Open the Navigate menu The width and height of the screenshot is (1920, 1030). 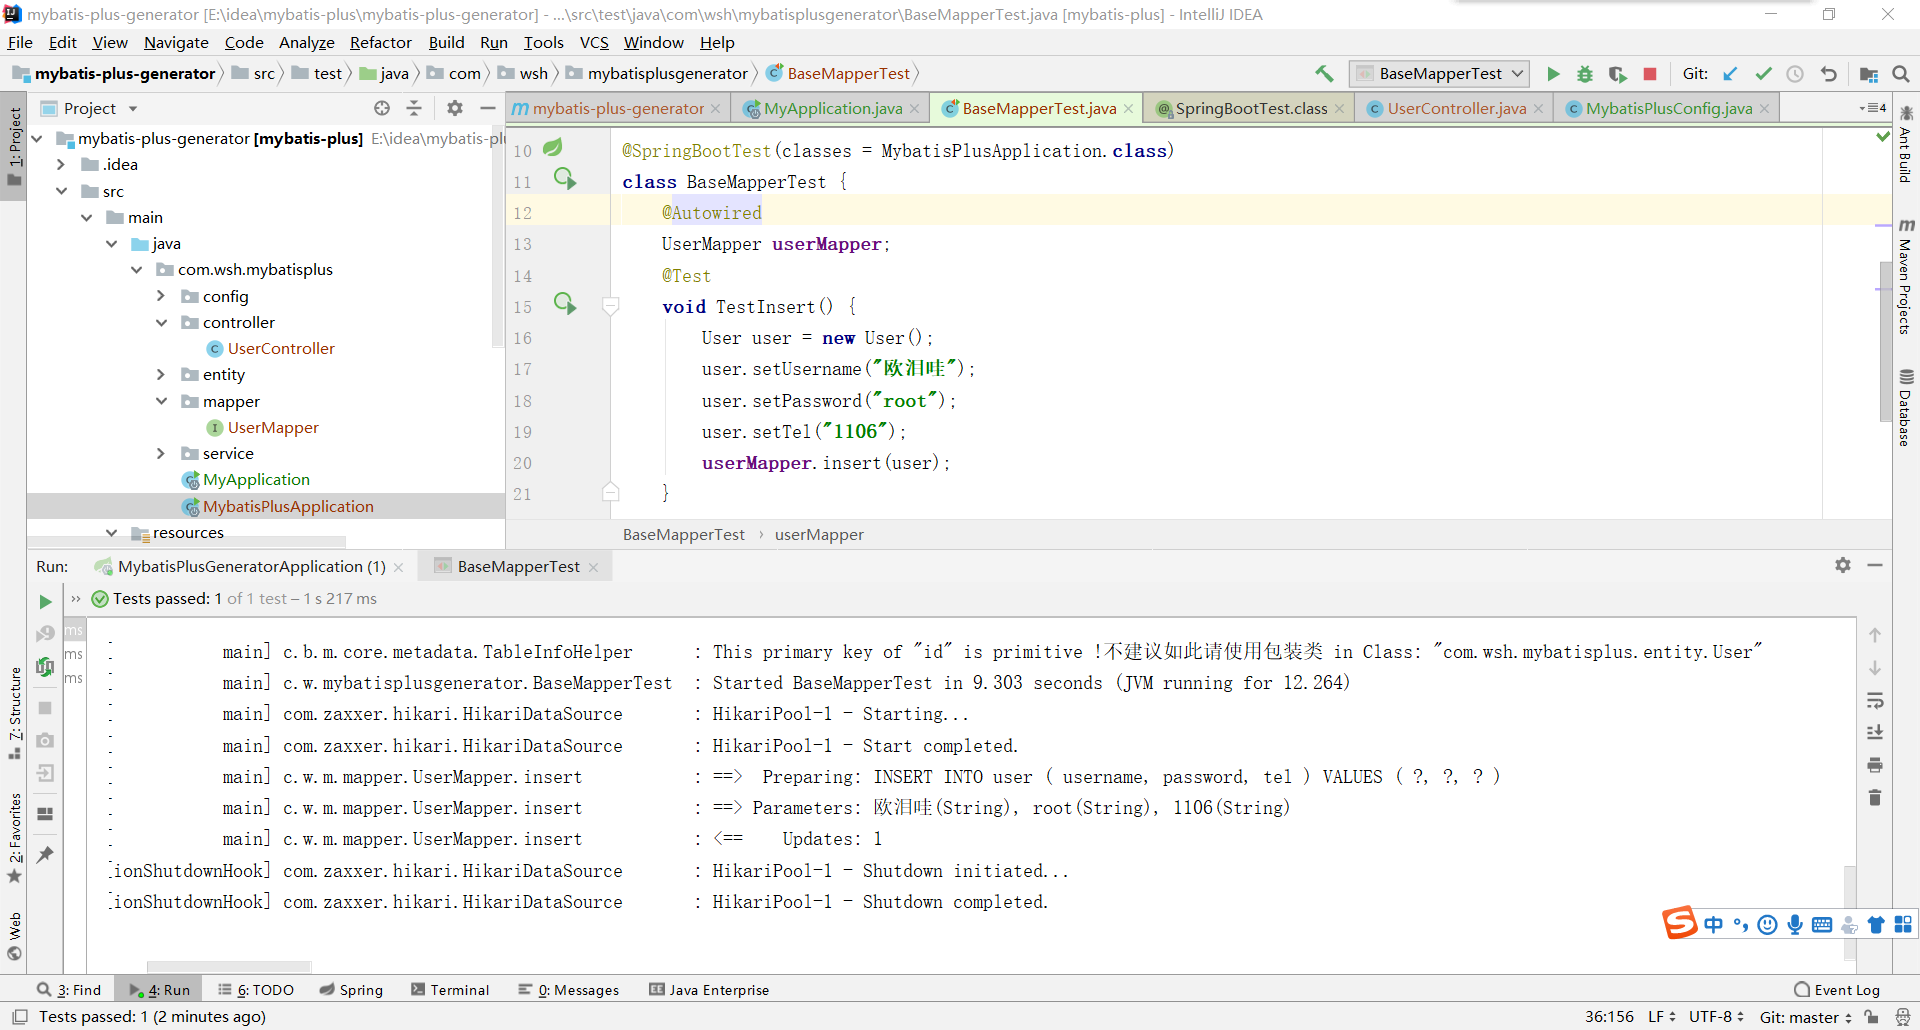tap(176, 42)
